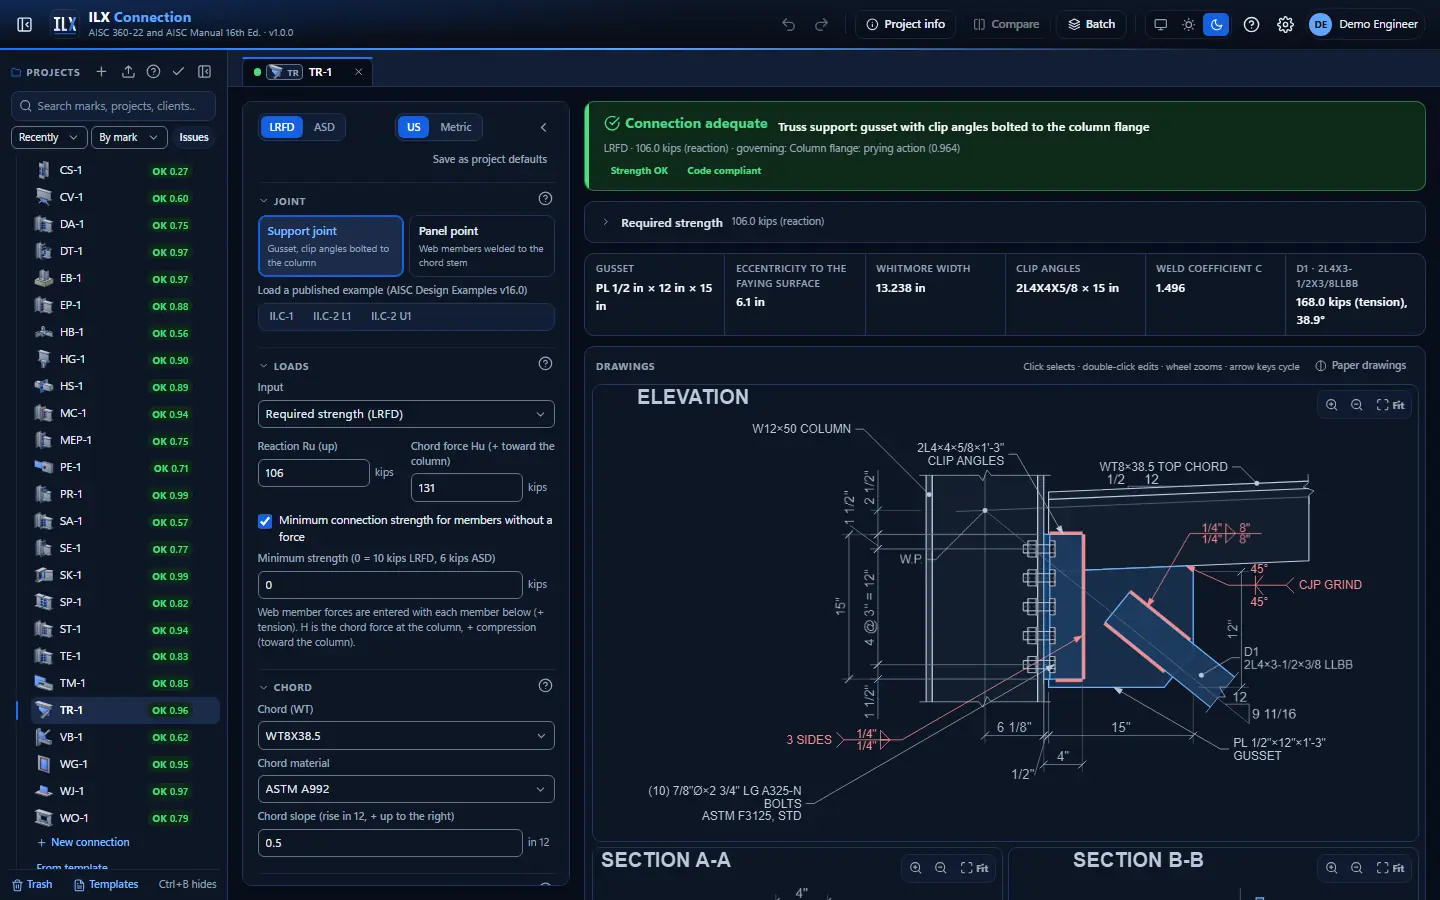Collapse the input panel with the left chevron

coord(543,127)
